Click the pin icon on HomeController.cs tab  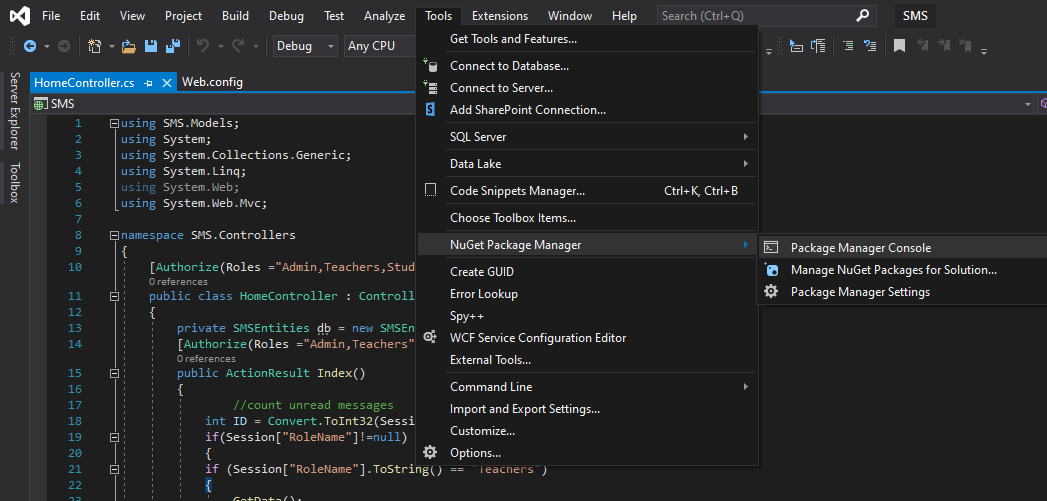pyautogui.click(x=148, y=83)
